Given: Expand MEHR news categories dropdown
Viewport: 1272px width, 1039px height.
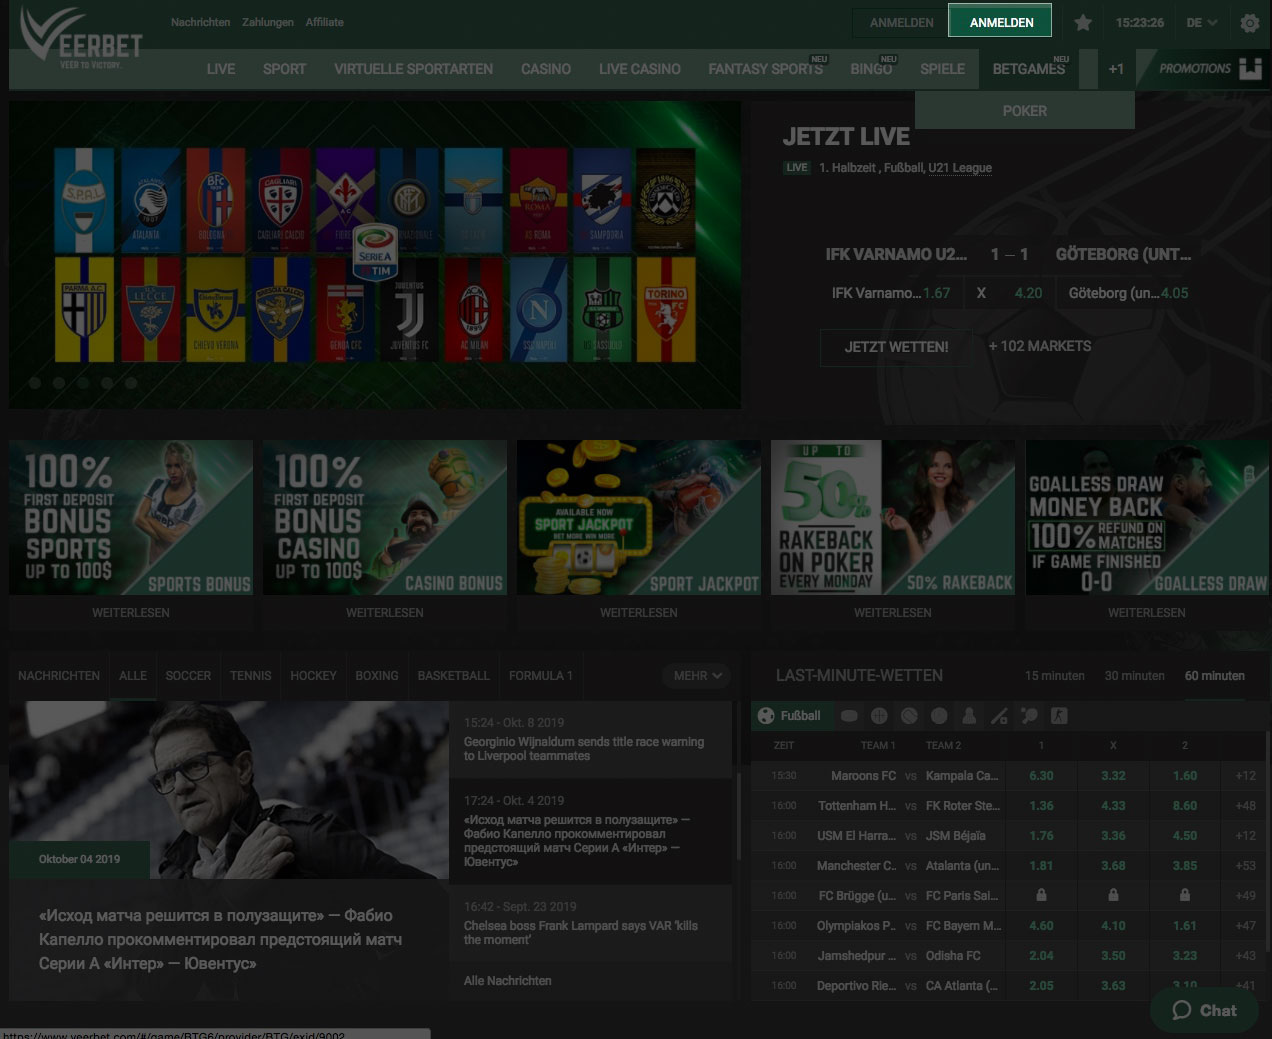Looking at the screenshot, I should [x=697, y=676].
